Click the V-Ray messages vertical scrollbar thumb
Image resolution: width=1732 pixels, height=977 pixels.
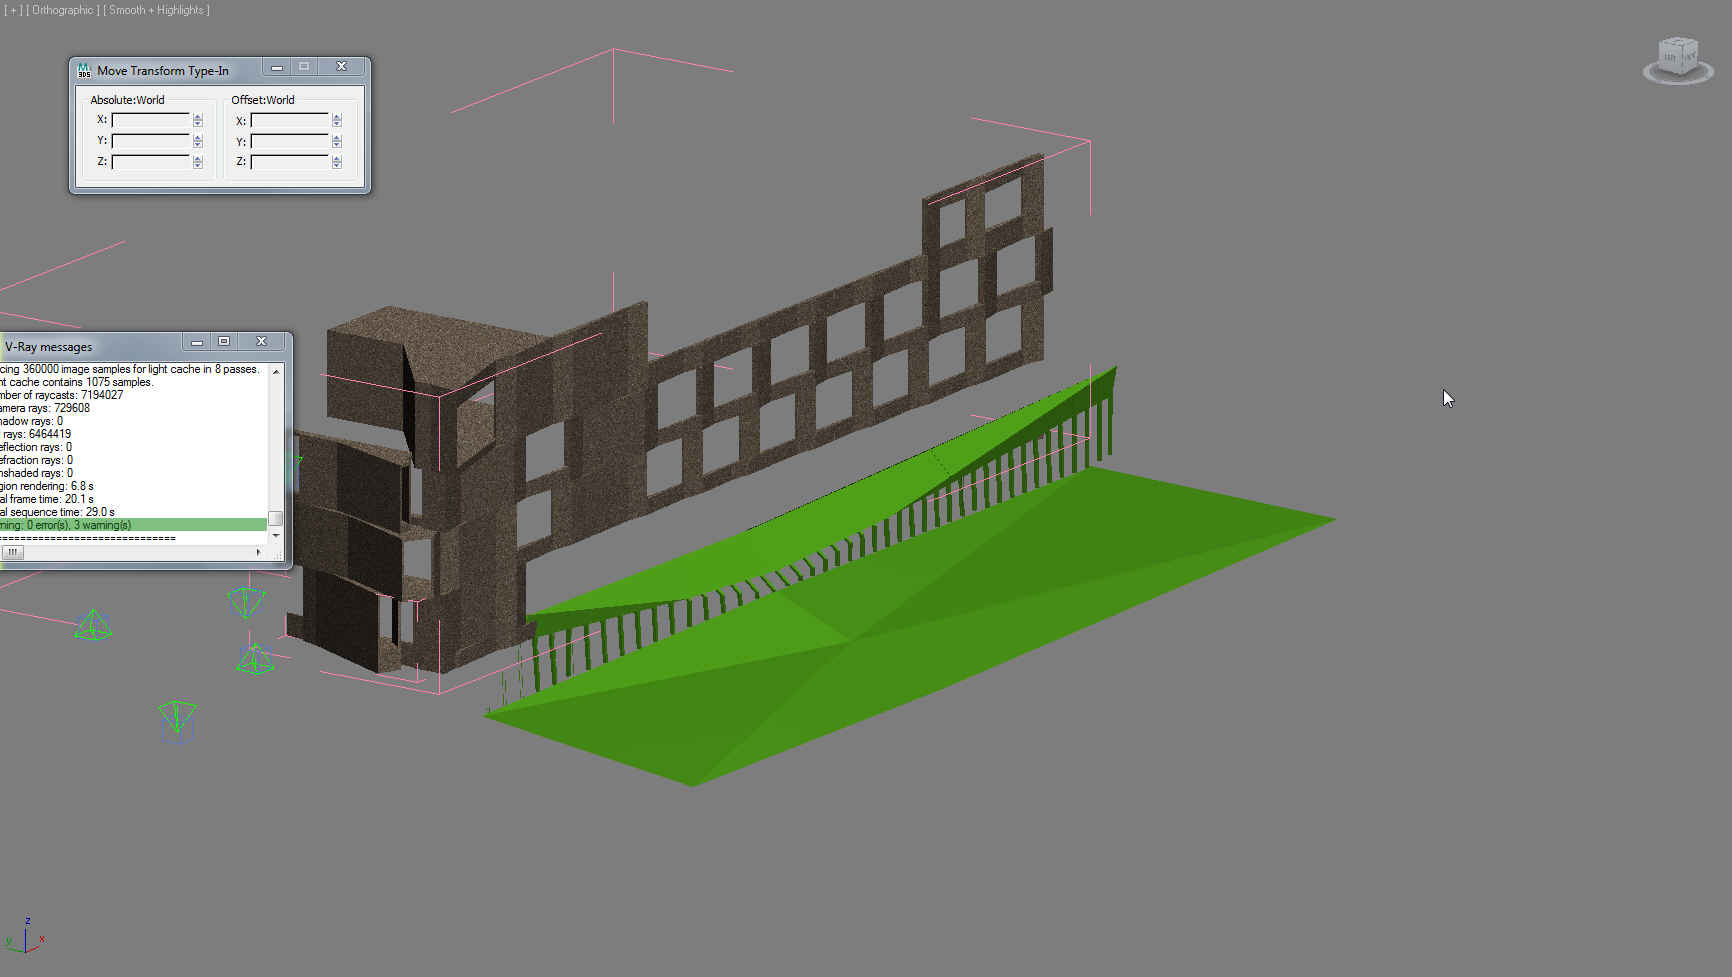(x=276, y=518)
